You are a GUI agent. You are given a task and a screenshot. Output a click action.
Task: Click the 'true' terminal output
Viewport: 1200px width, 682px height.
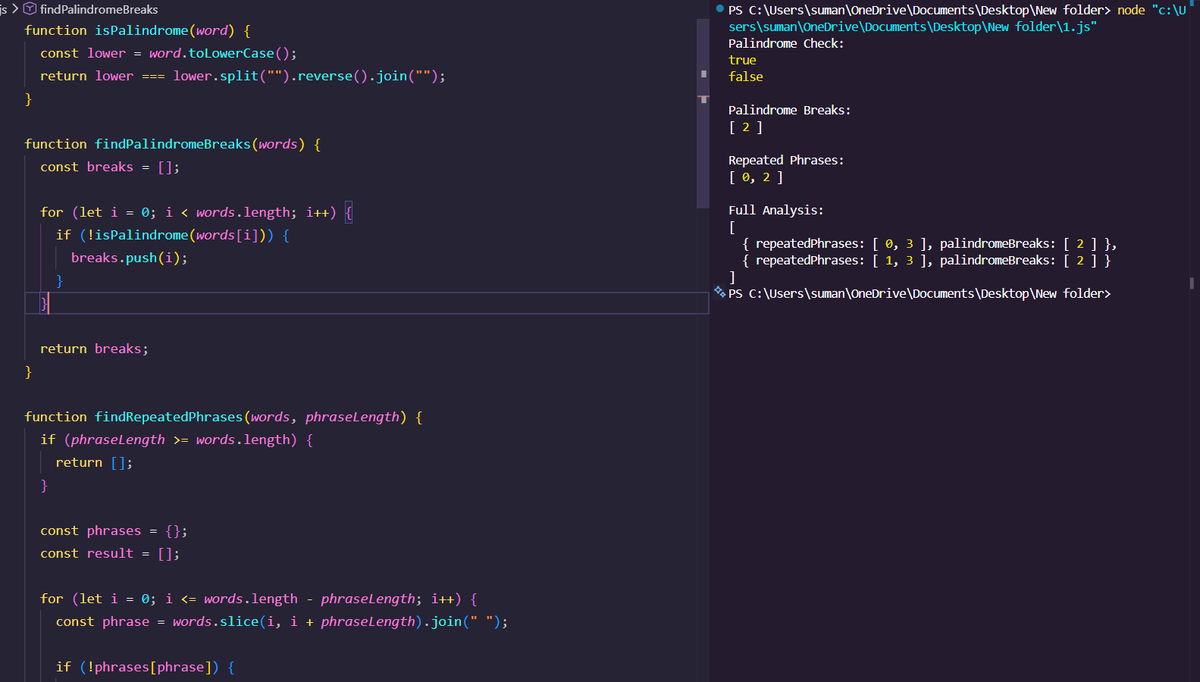(742, 60)
